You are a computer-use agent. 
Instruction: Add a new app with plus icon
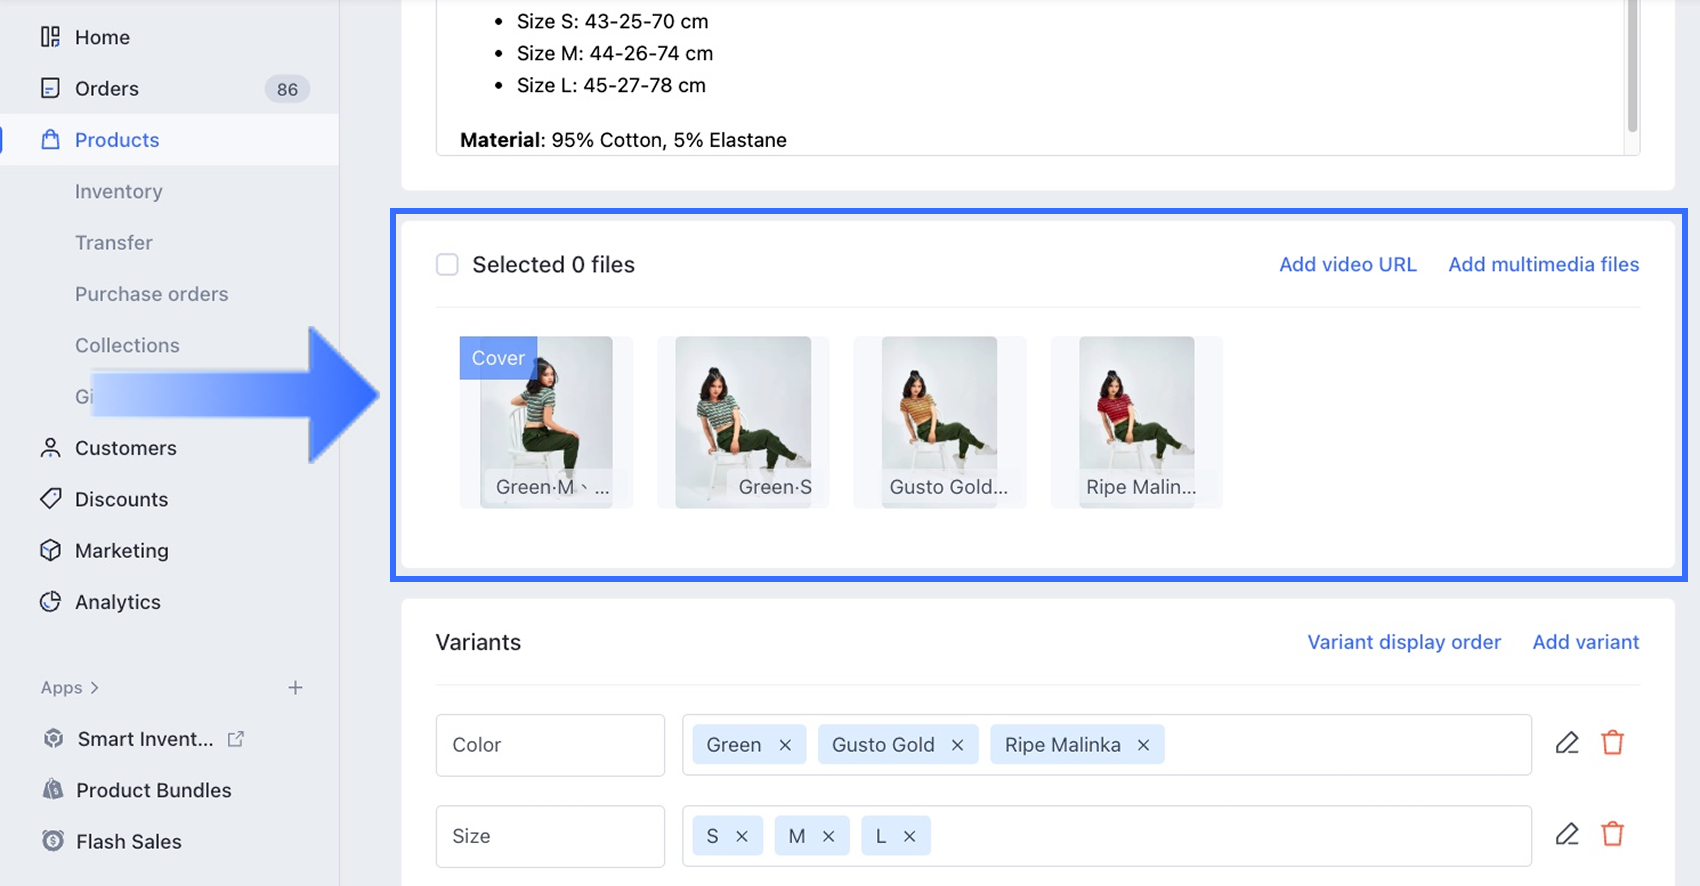point(295,687)
